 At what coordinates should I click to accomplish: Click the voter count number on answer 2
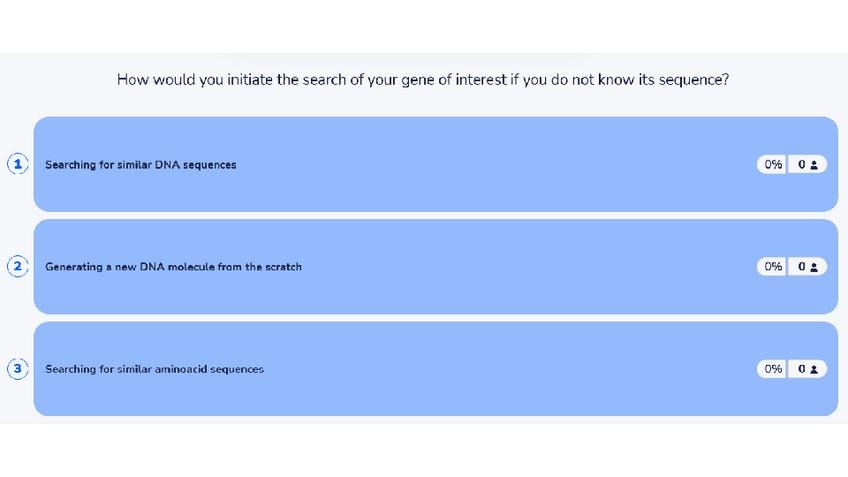click(x=802, y=267)
